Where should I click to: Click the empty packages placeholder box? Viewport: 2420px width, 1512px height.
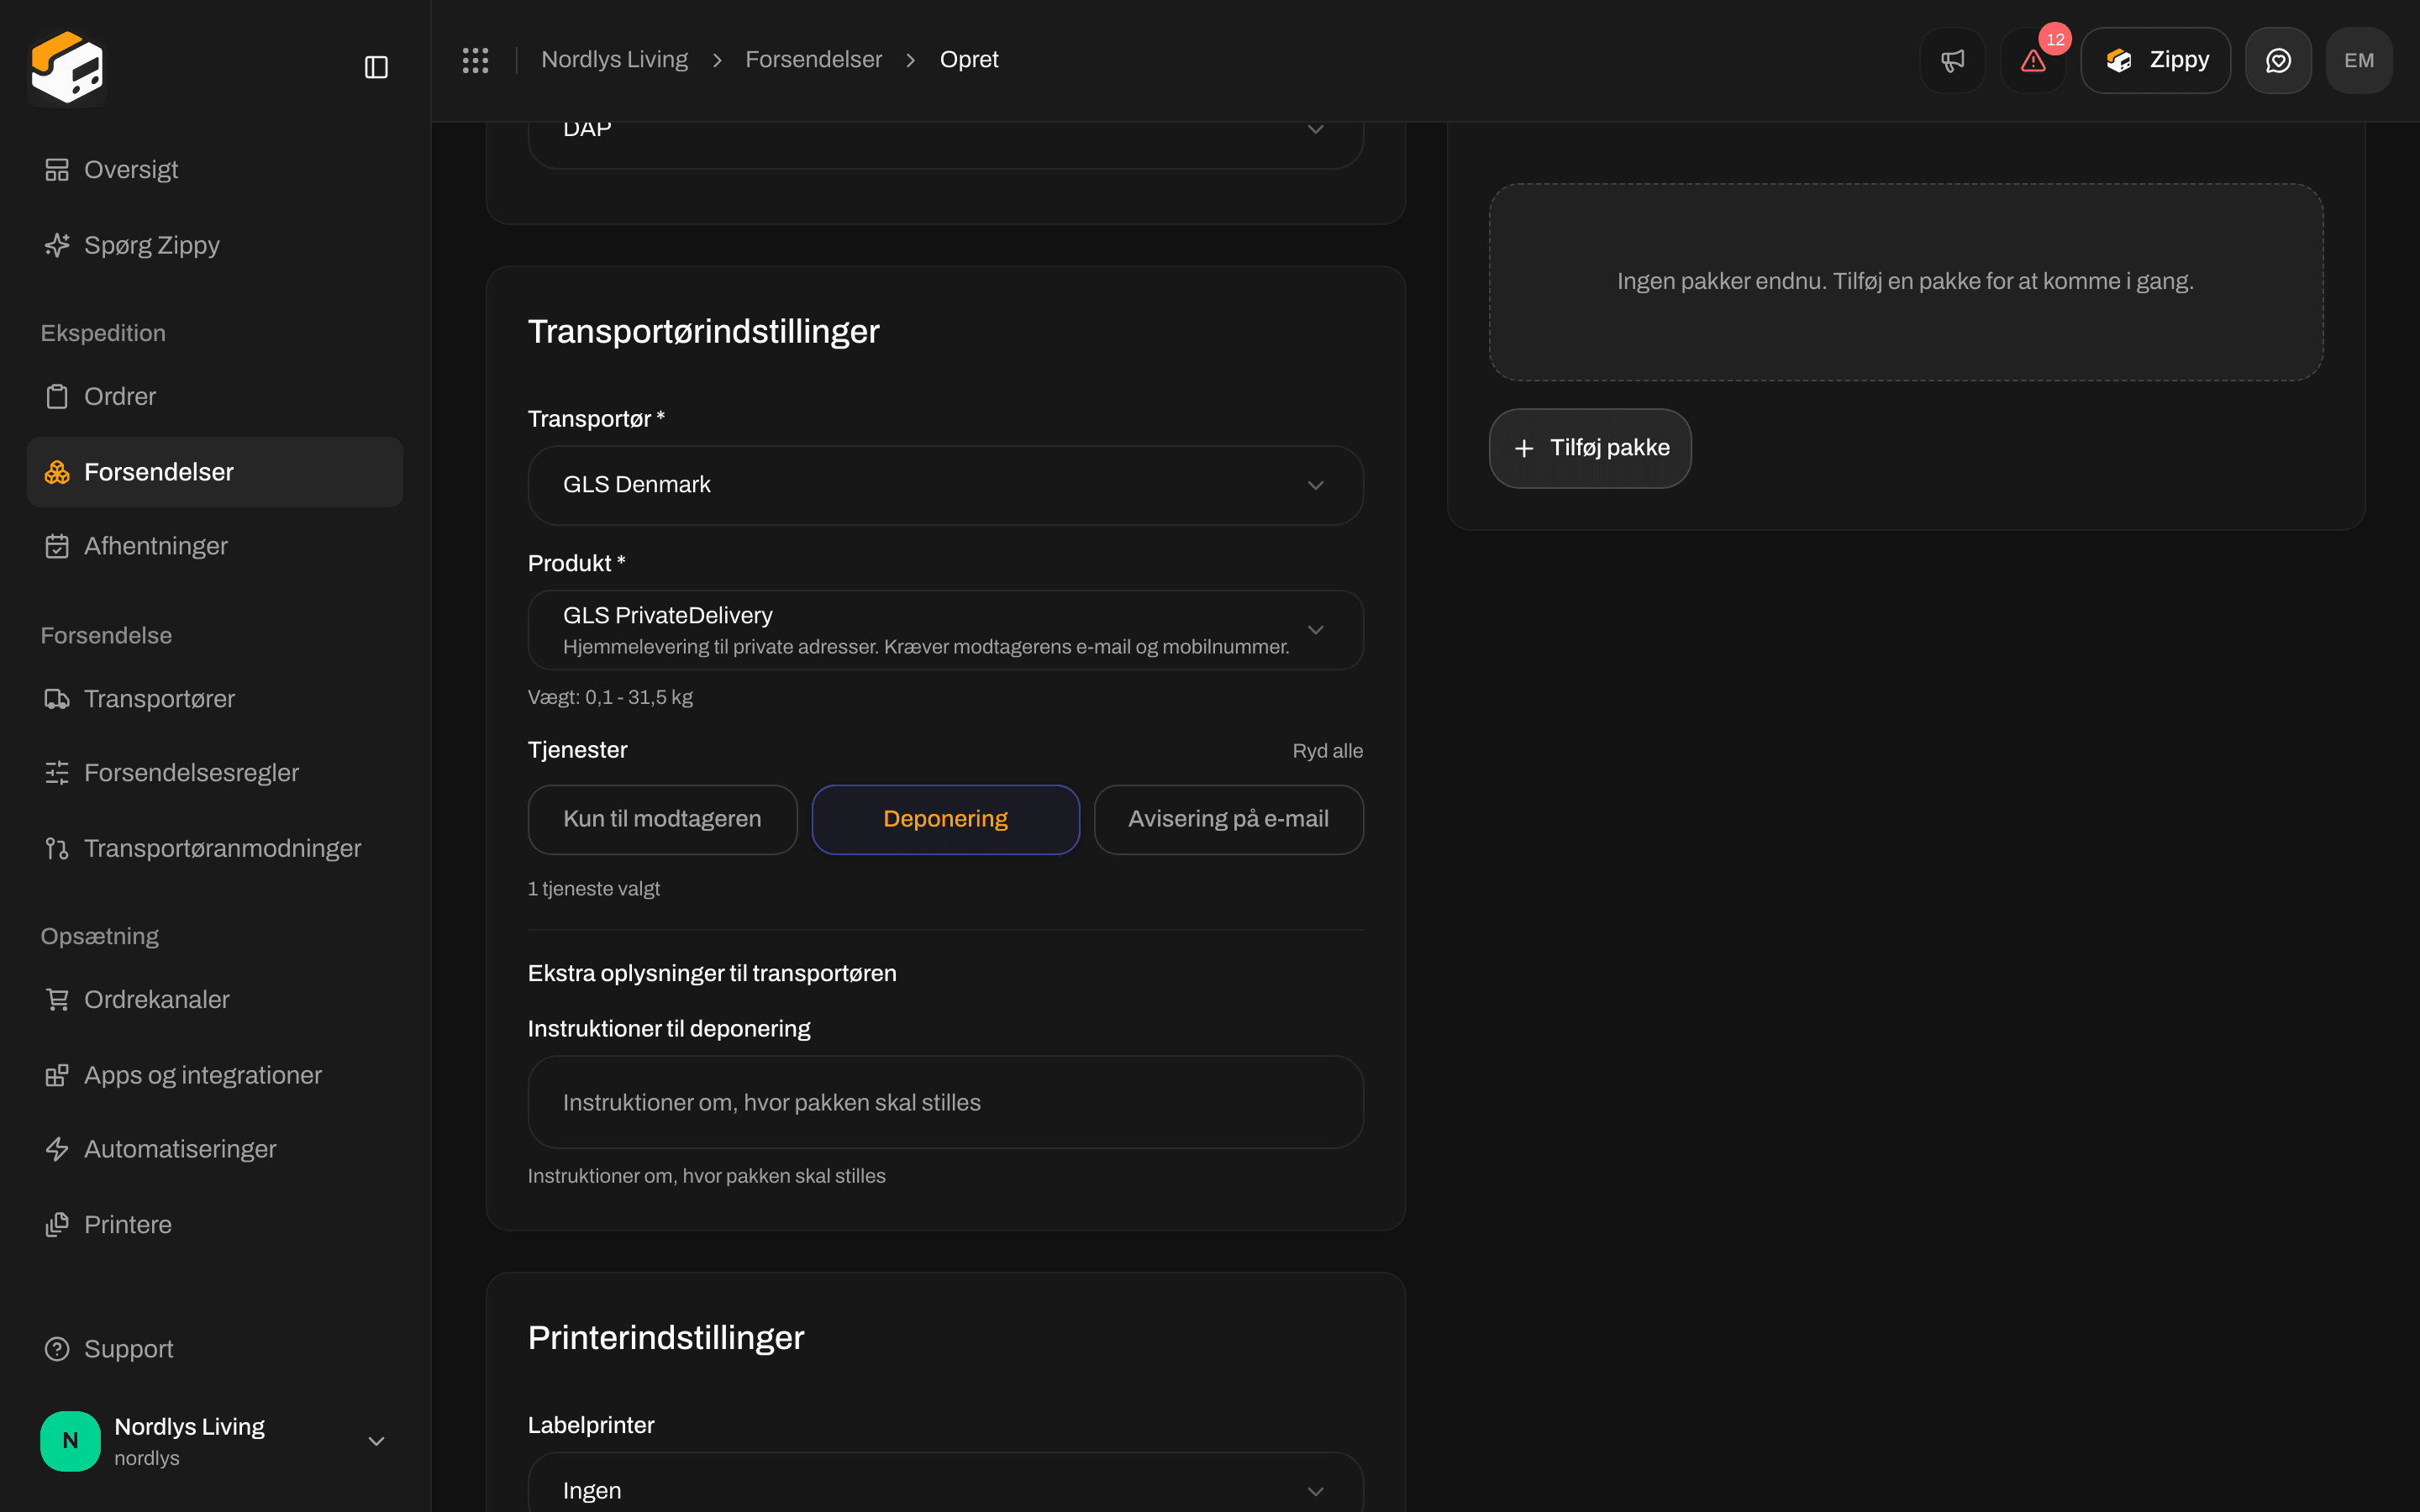(x=1905, y=282)
